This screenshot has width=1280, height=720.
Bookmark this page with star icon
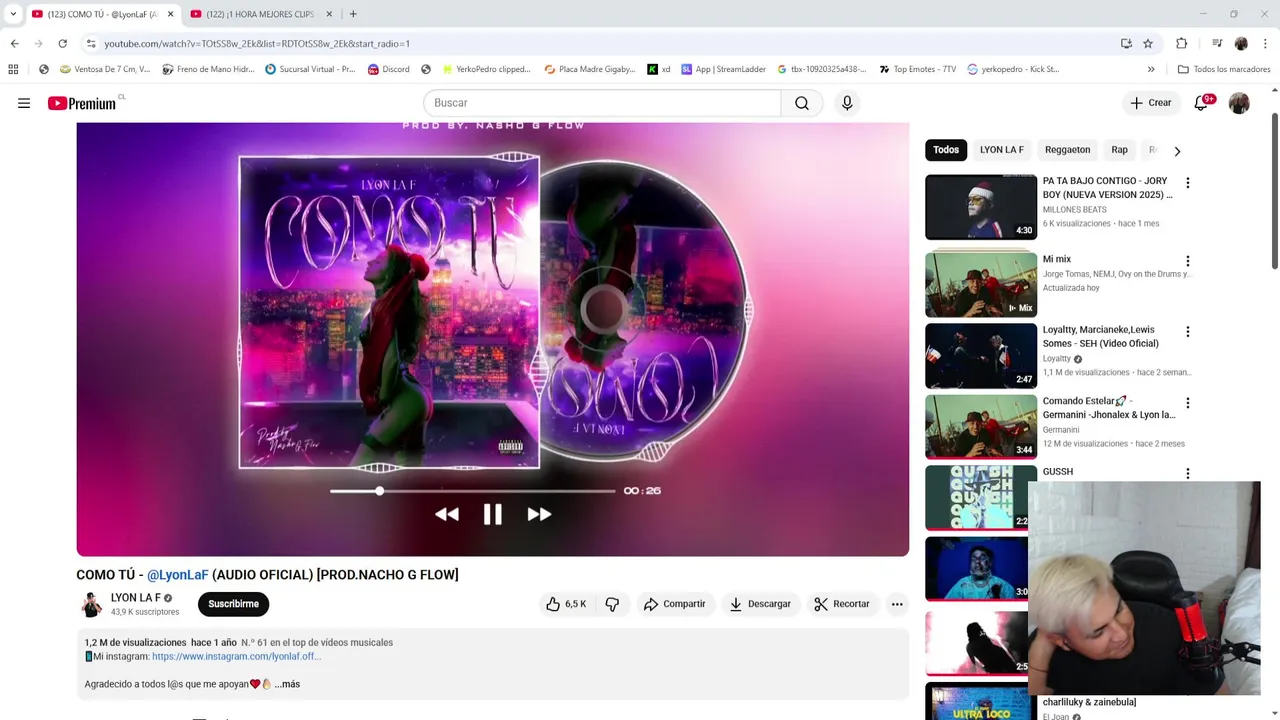tap(1148, 43)
